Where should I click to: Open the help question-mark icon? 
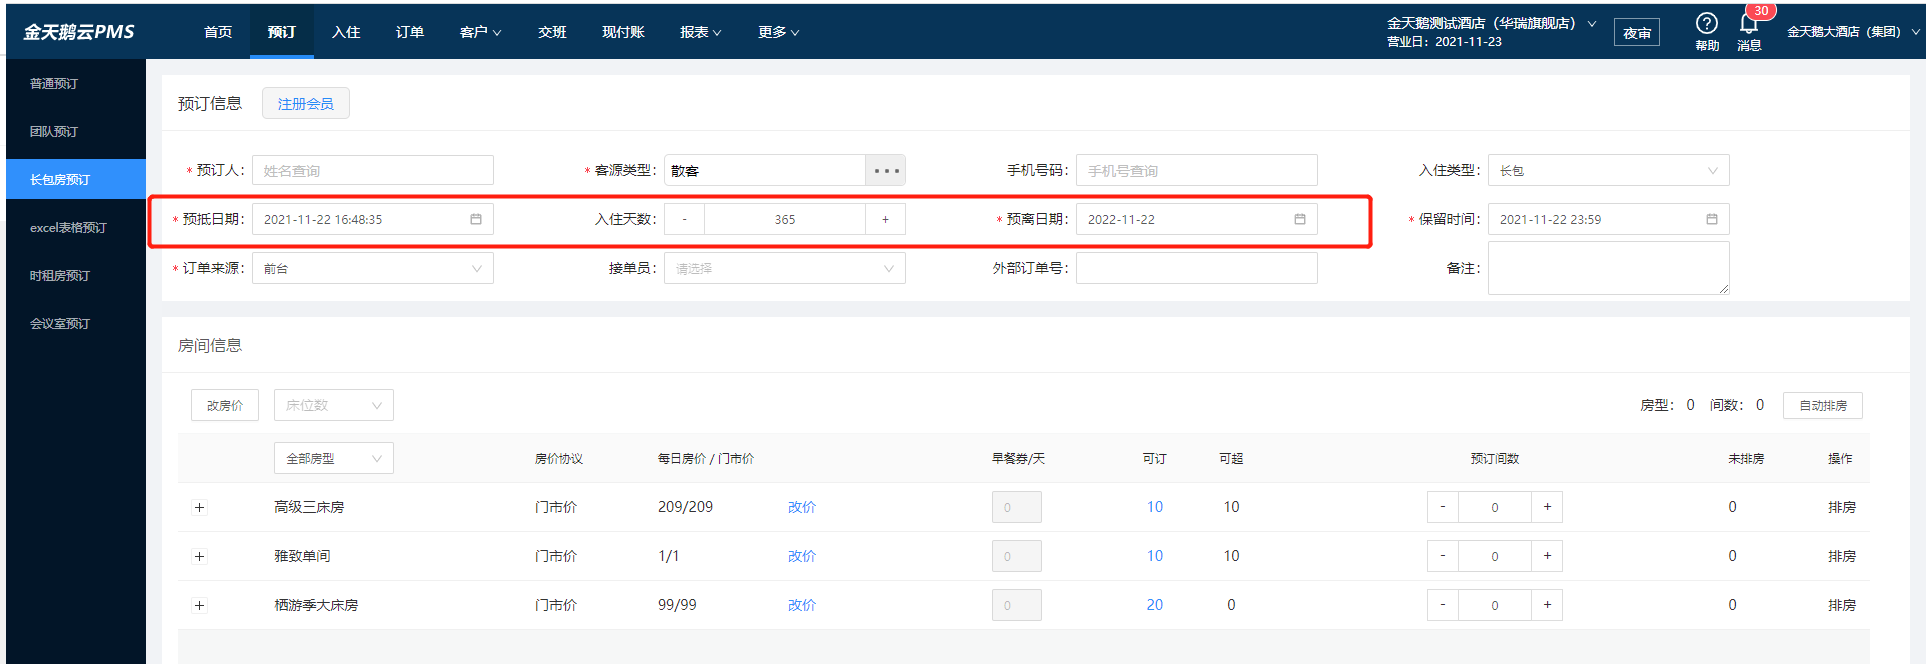[x=1706, y=23]
